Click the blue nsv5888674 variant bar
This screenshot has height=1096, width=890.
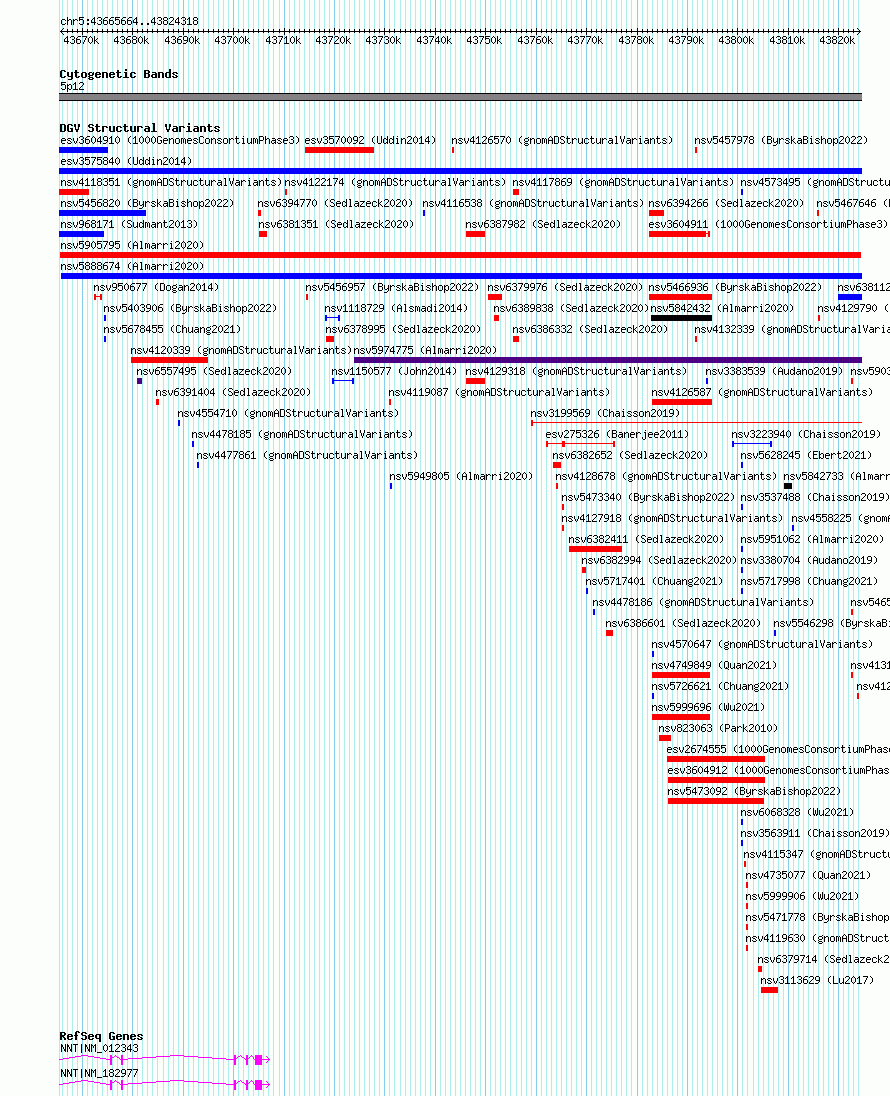(x=460, y=276)
